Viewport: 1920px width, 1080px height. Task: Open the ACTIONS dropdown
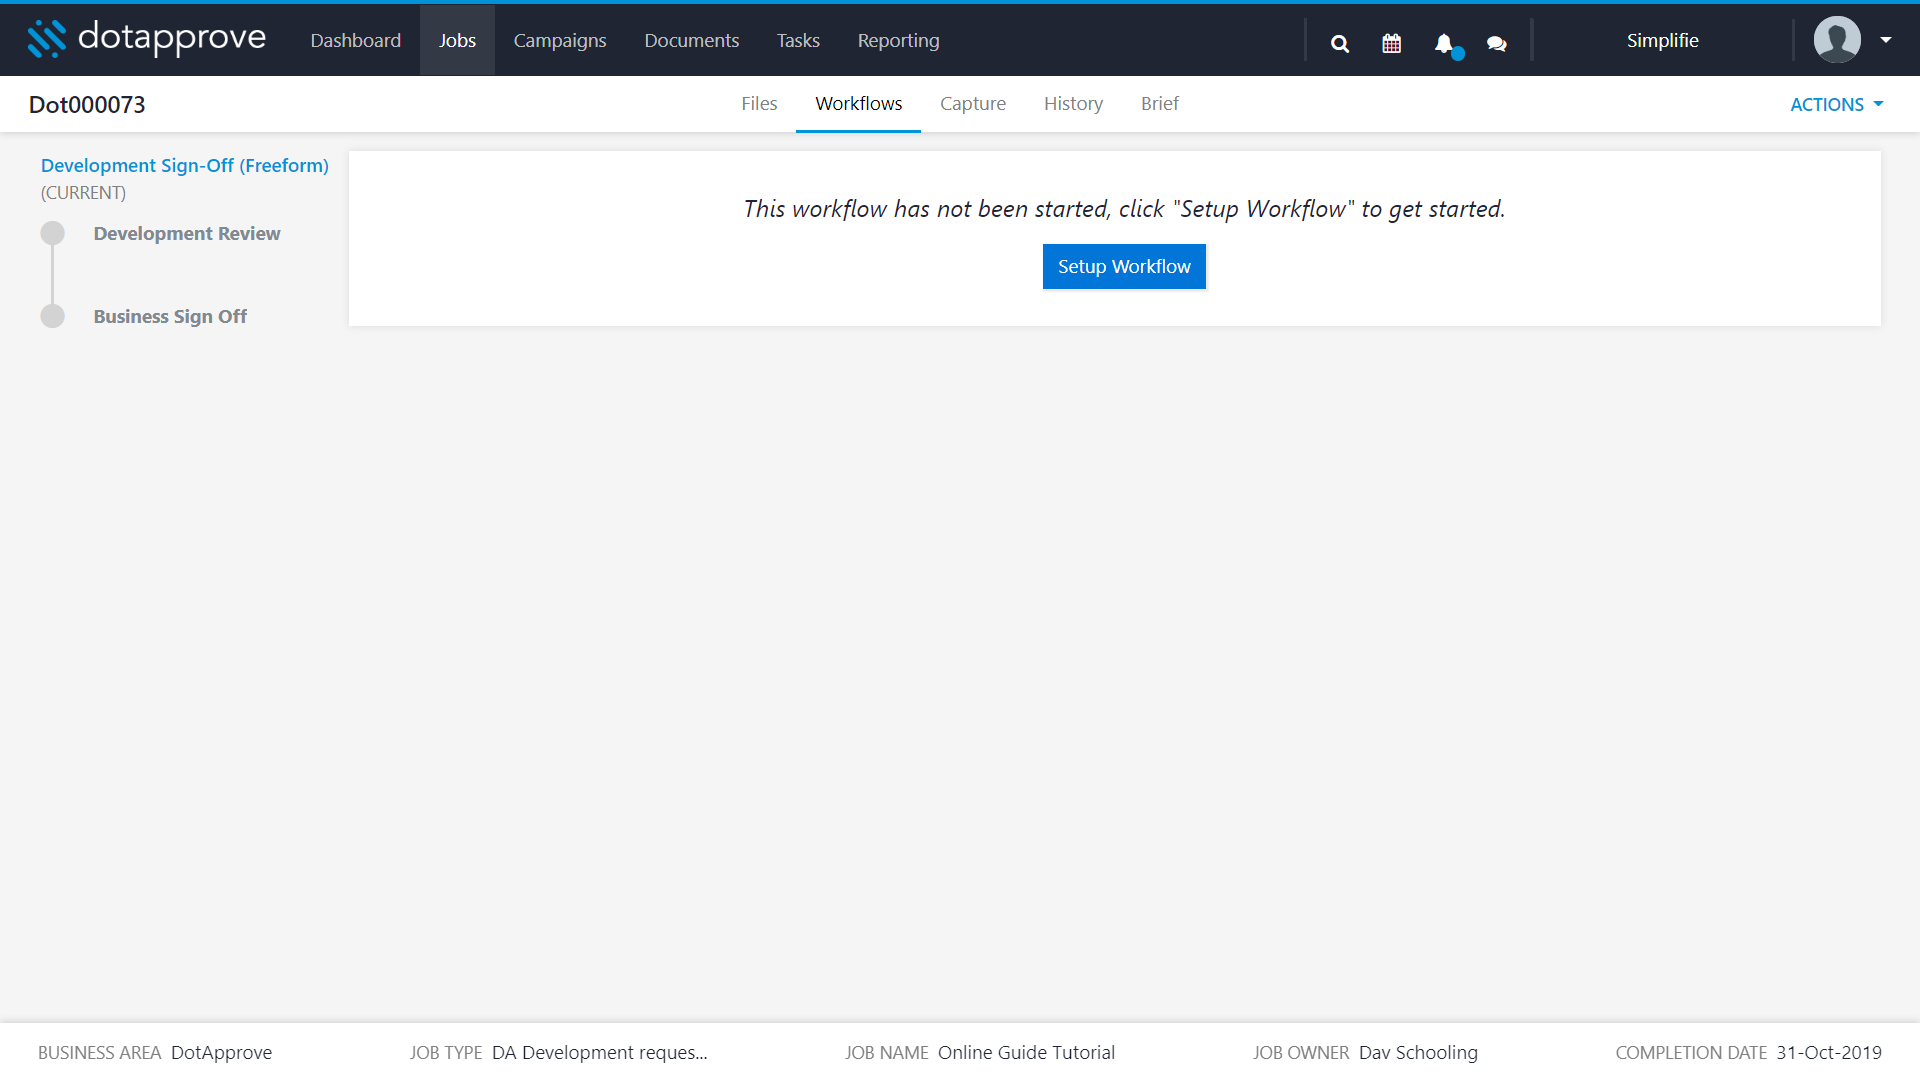(1836, 104)
